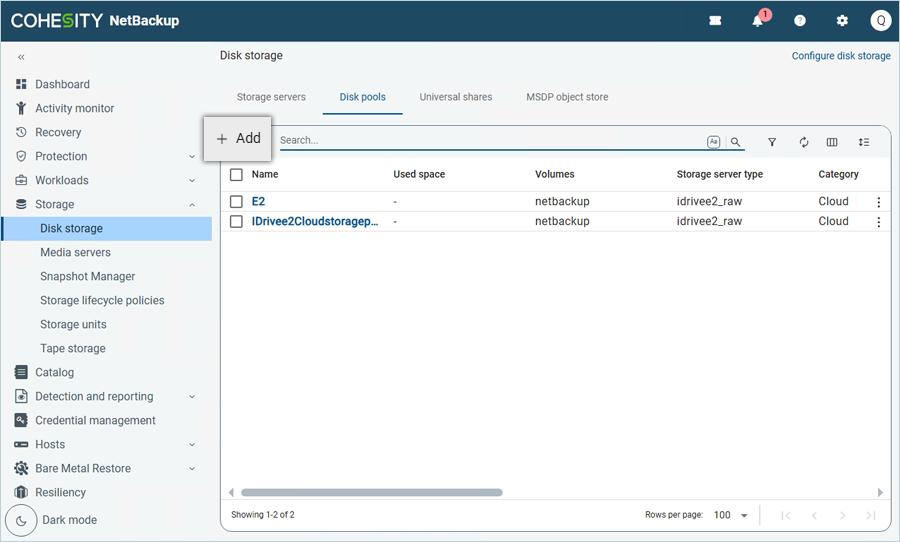
Task: Switch to the Storage servers tab
Action: coord(271,97)
